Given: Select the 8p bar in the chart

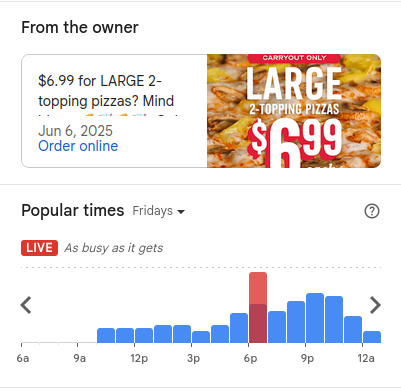Looking at the screenshot, I should [296, 322].
